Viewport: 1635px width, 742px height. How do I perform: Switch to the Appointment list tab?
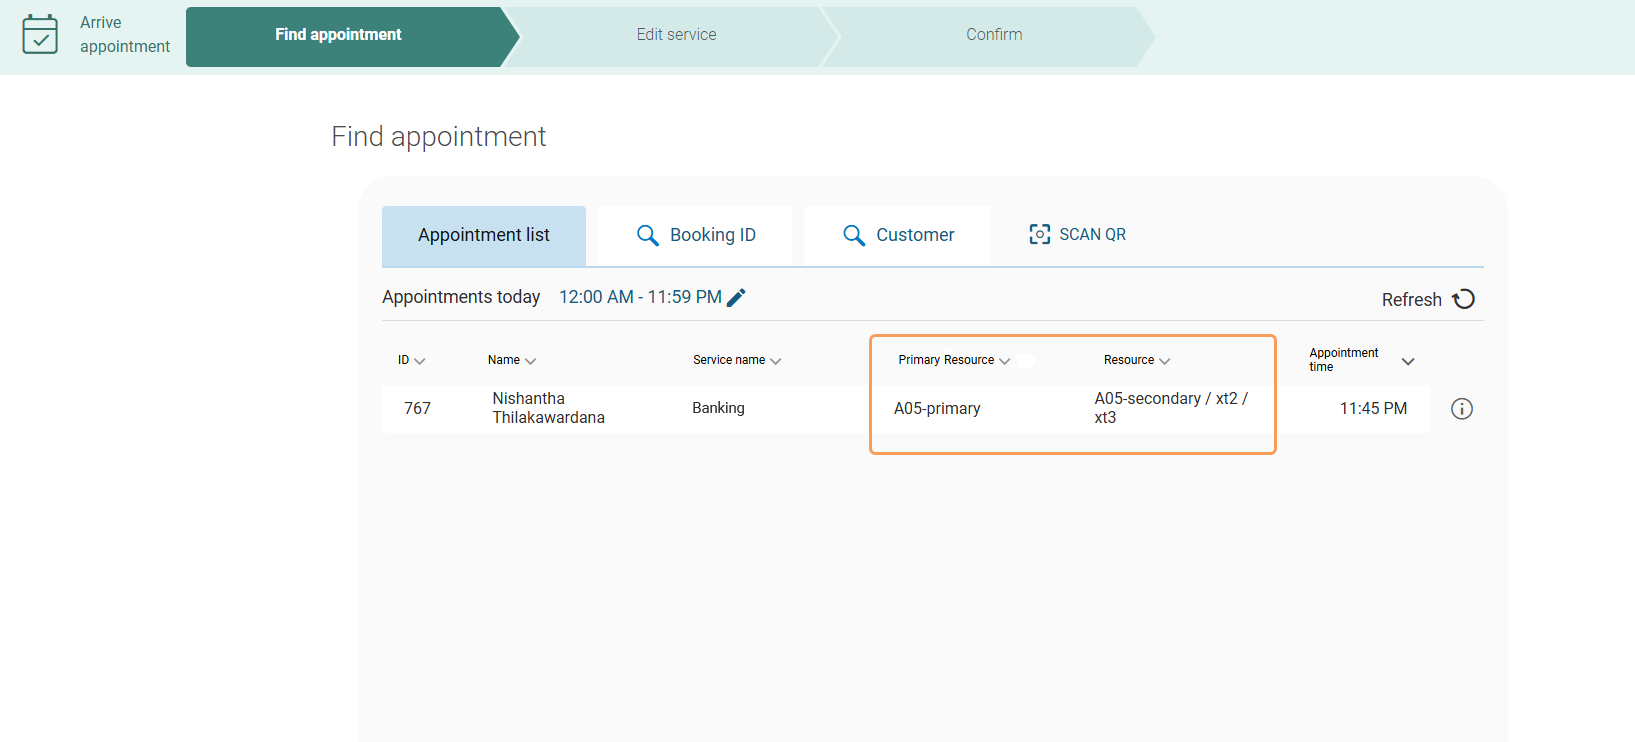pyautogui.click(x=484, y=235)
